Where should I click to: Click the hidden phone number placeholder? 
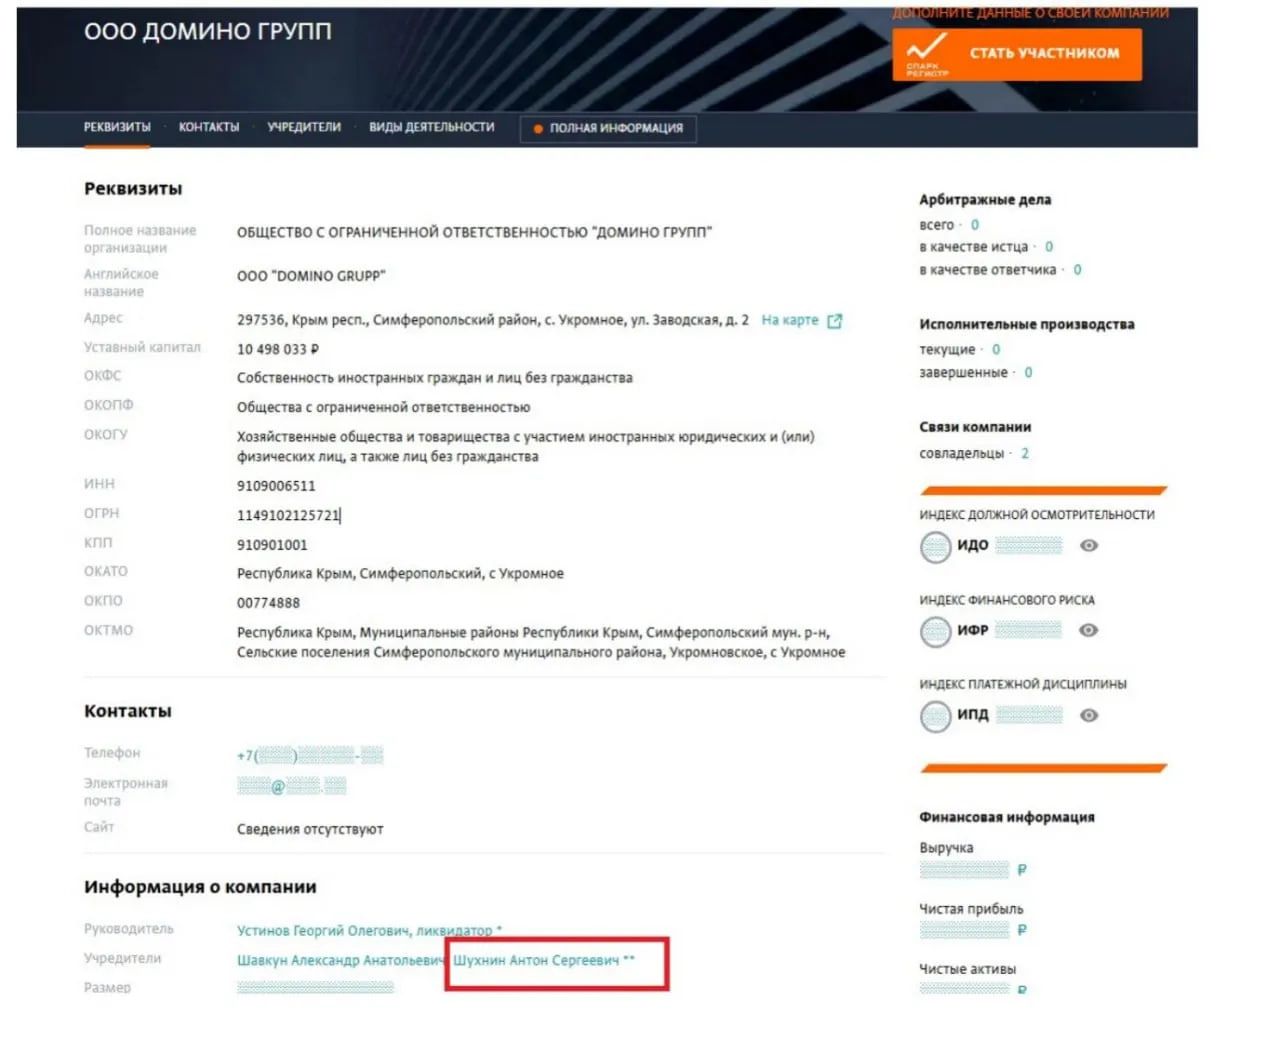(x=312, y=756)
